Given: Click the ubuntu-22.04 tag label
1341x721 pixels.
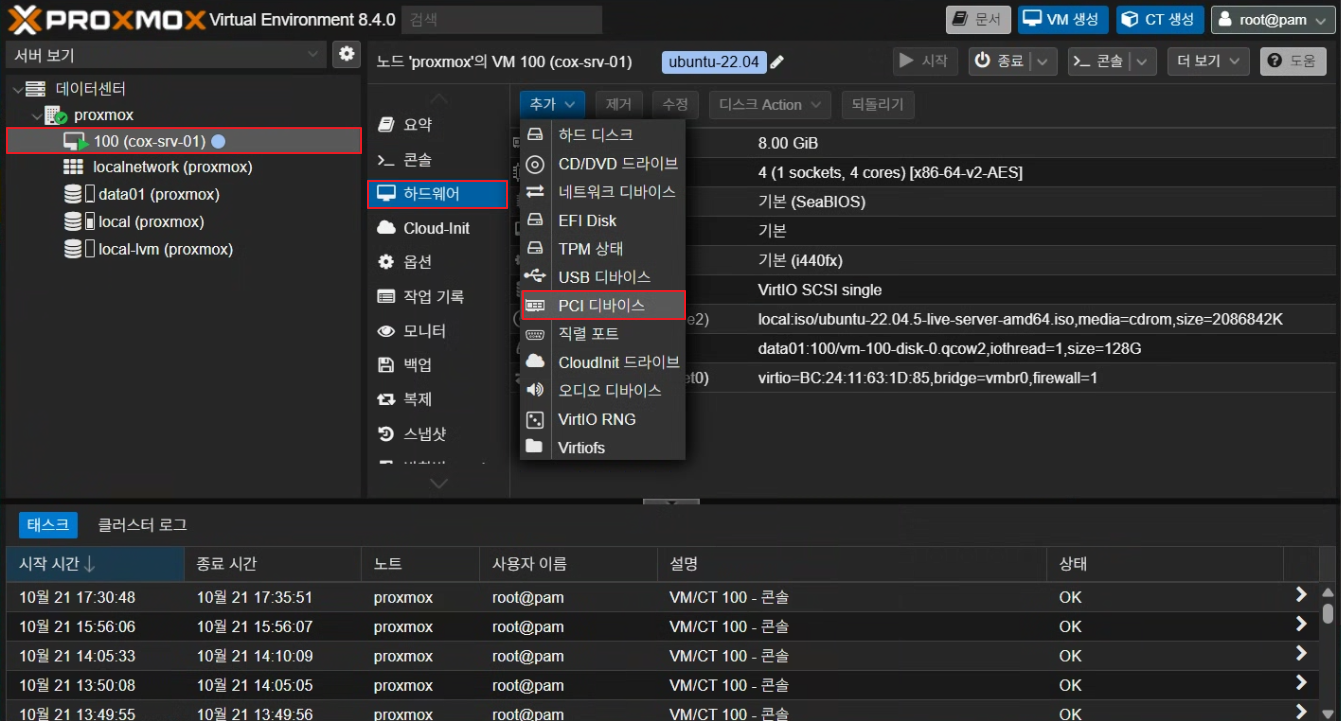Looking at the screenshot, I should 714,62.
